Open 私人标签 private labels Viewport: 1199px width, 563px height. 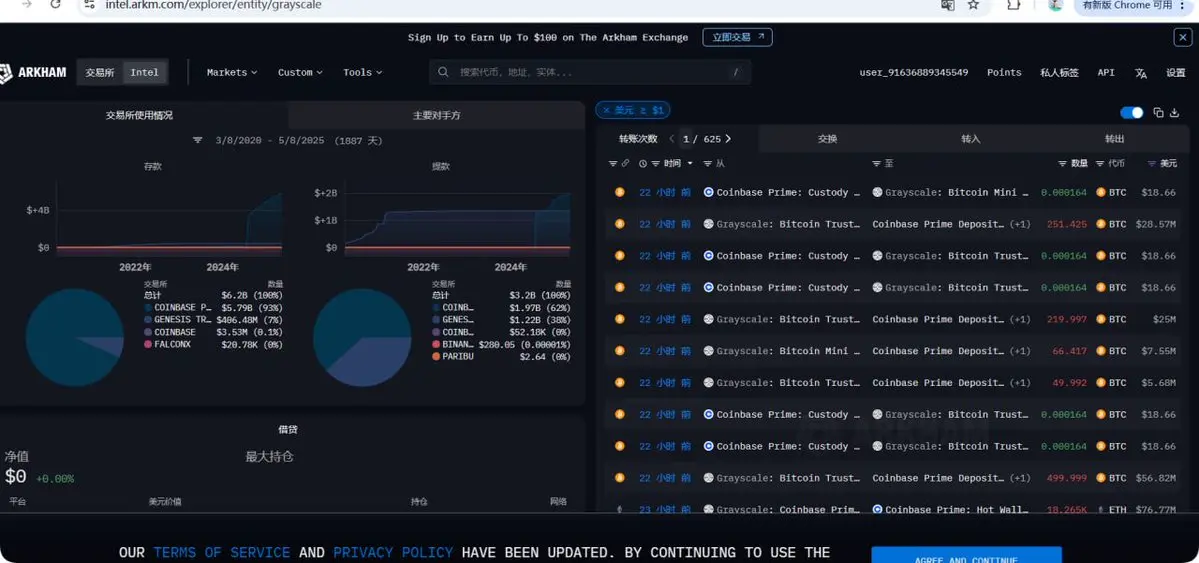pyautogui.click(x=1059, y=73)
